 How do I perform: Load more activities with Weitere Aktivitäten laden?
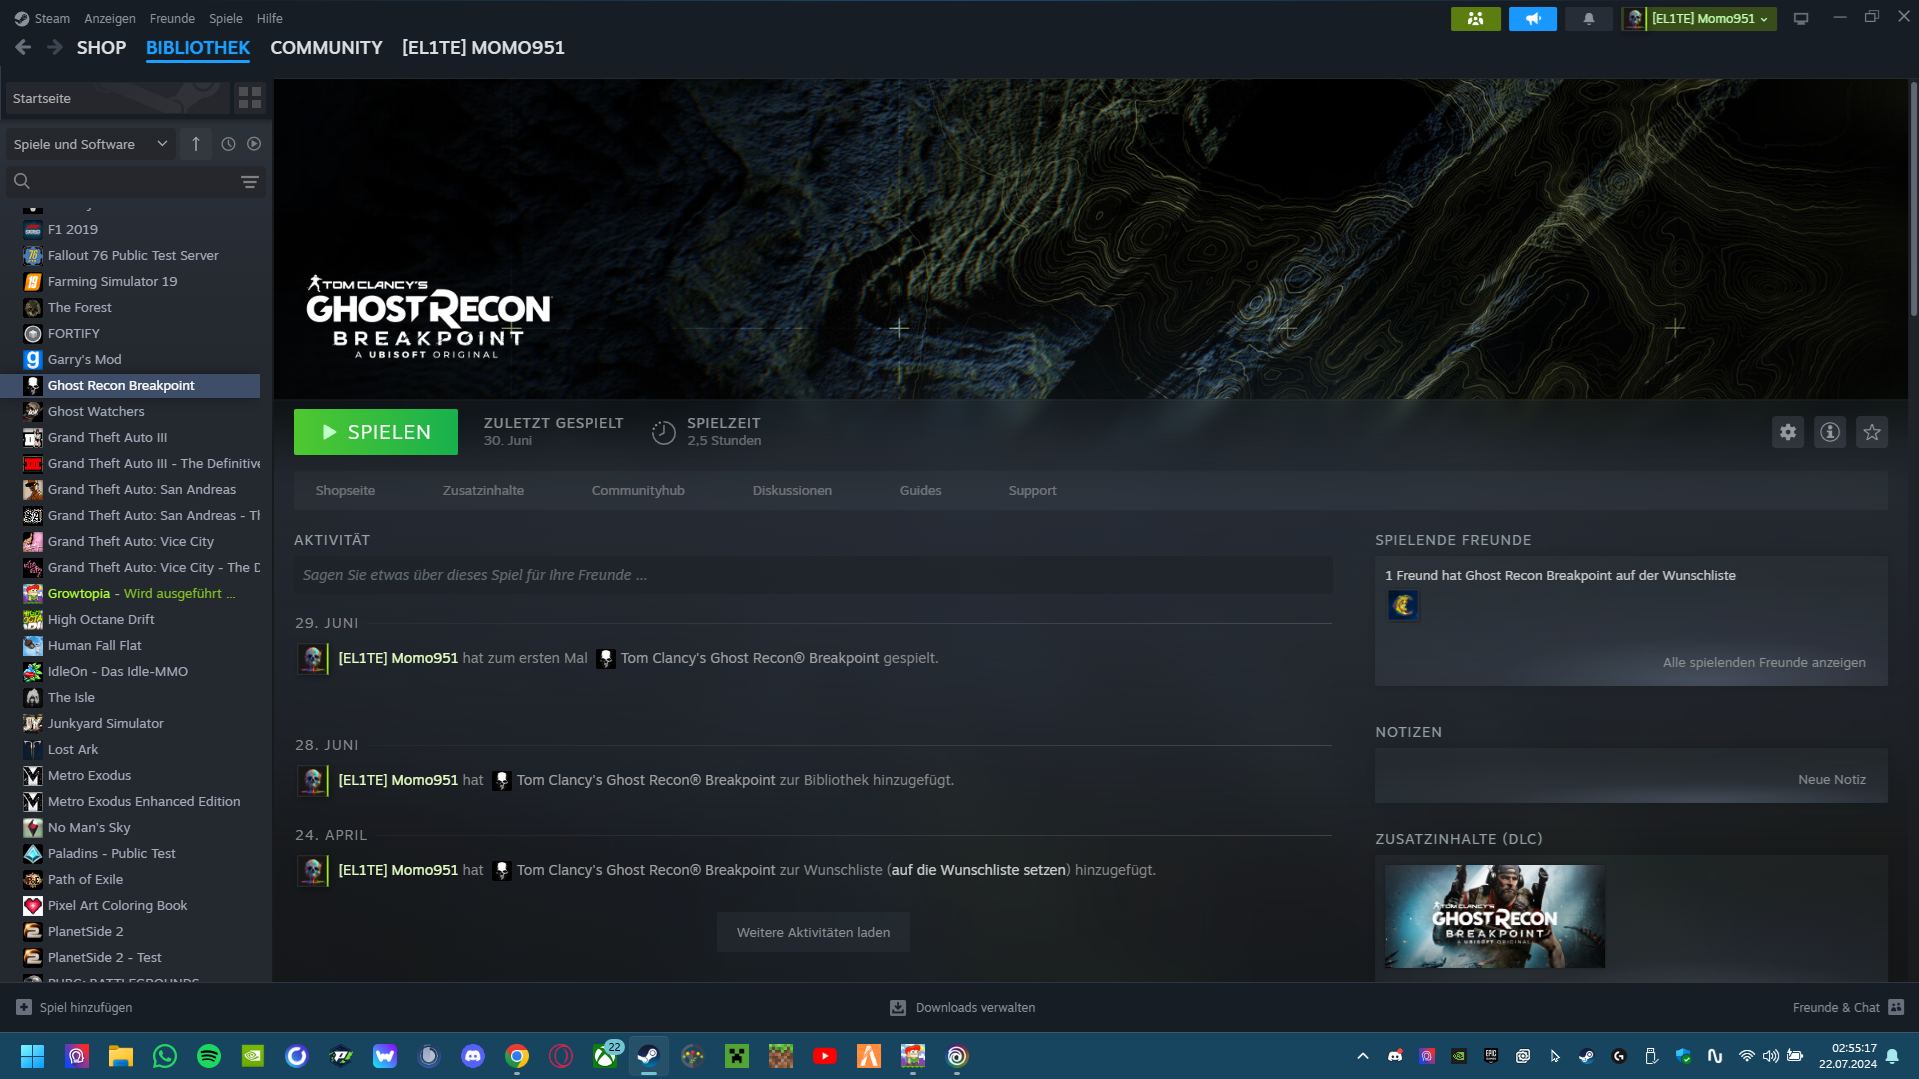click(813, 932)
